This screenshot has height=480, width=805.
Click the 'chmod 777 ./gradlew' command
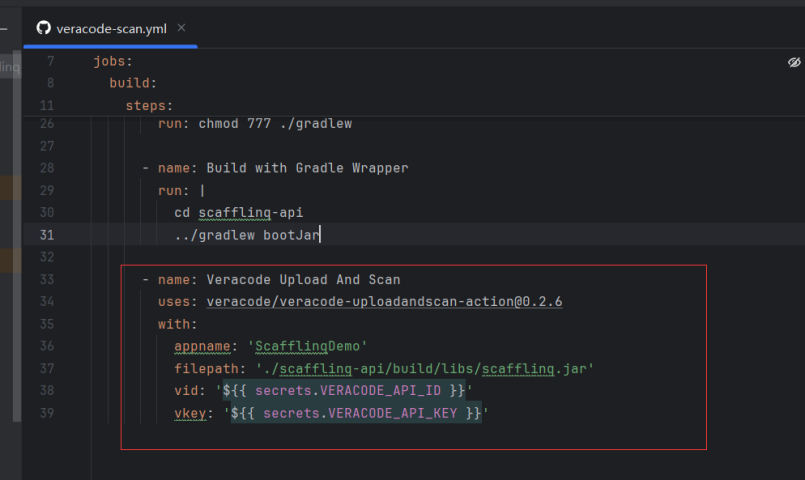pyautogui.click(x=275, y=124)
